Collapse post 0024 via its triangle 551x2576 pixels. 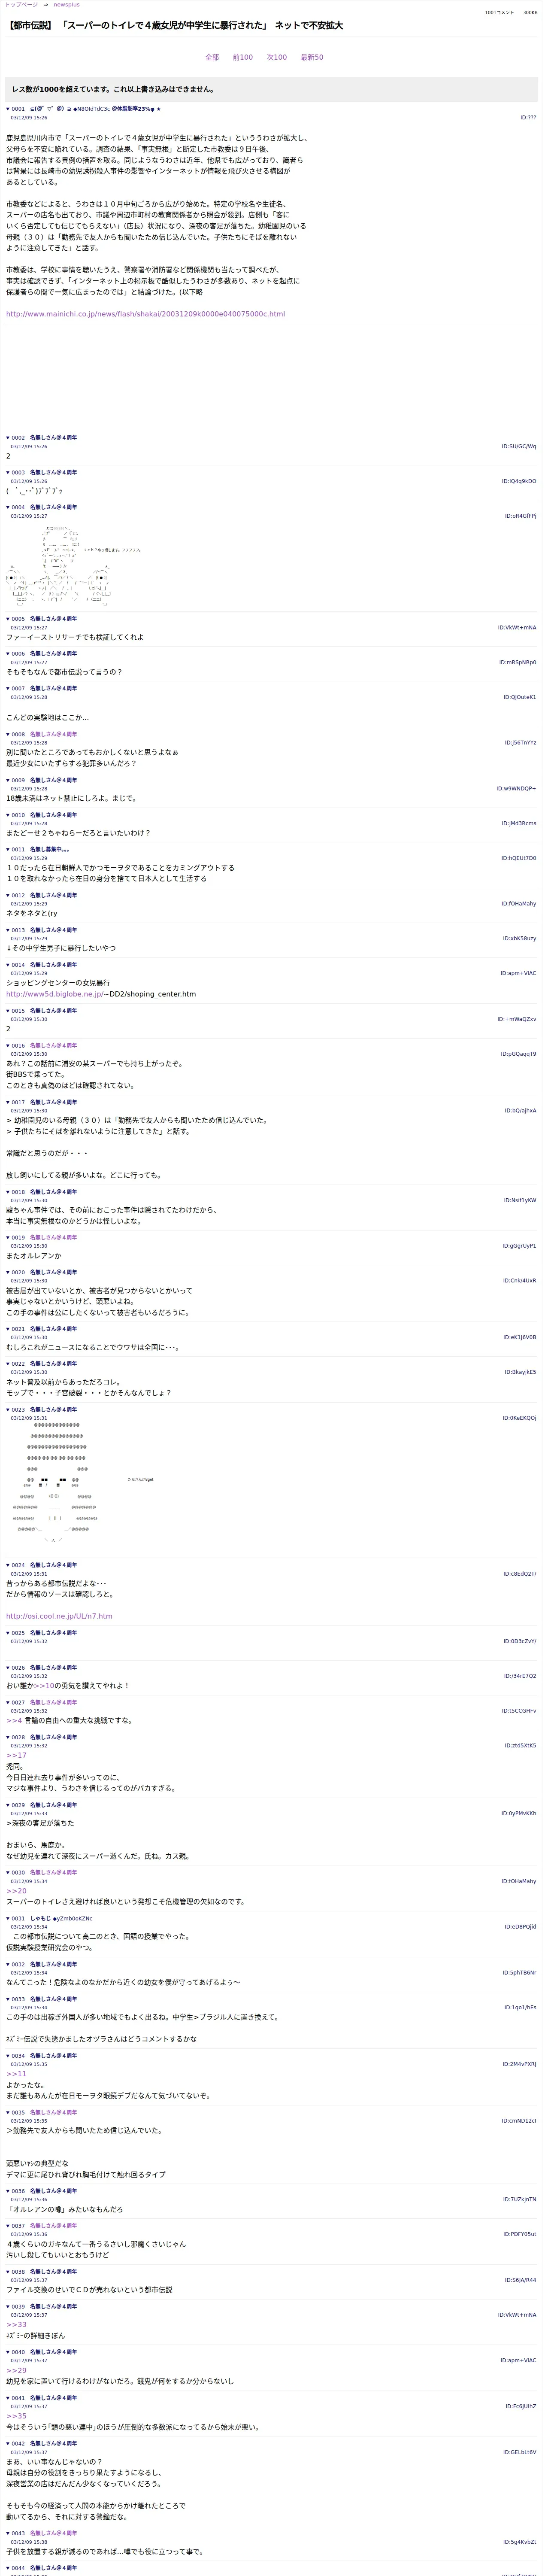8,1565
